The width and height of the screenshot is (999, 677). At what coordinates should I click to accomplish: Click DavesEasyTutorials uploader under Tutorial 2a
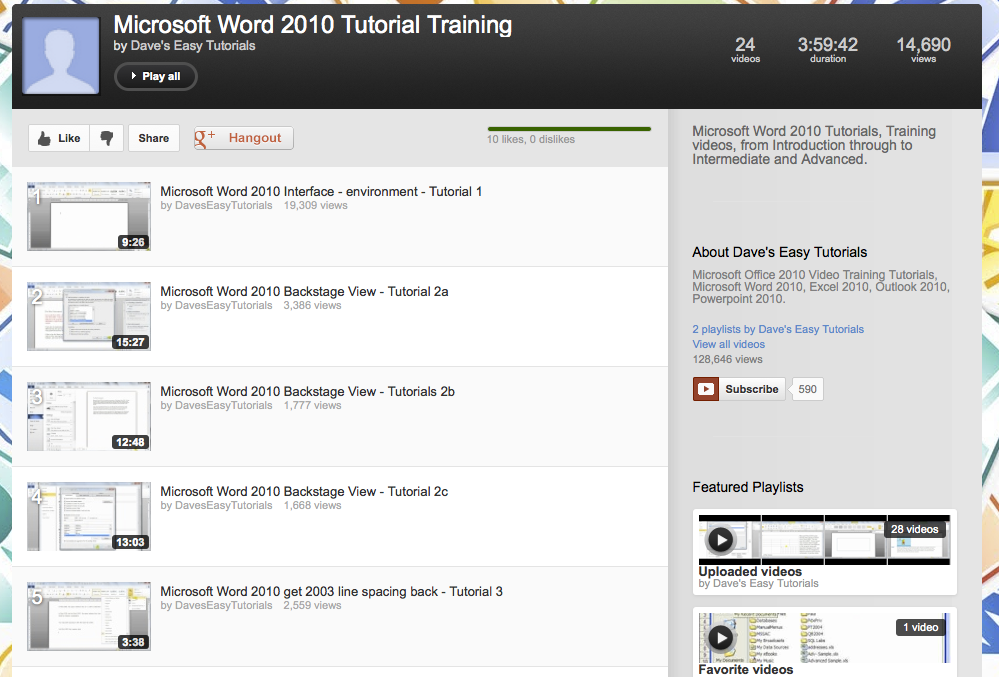[224, 306]
